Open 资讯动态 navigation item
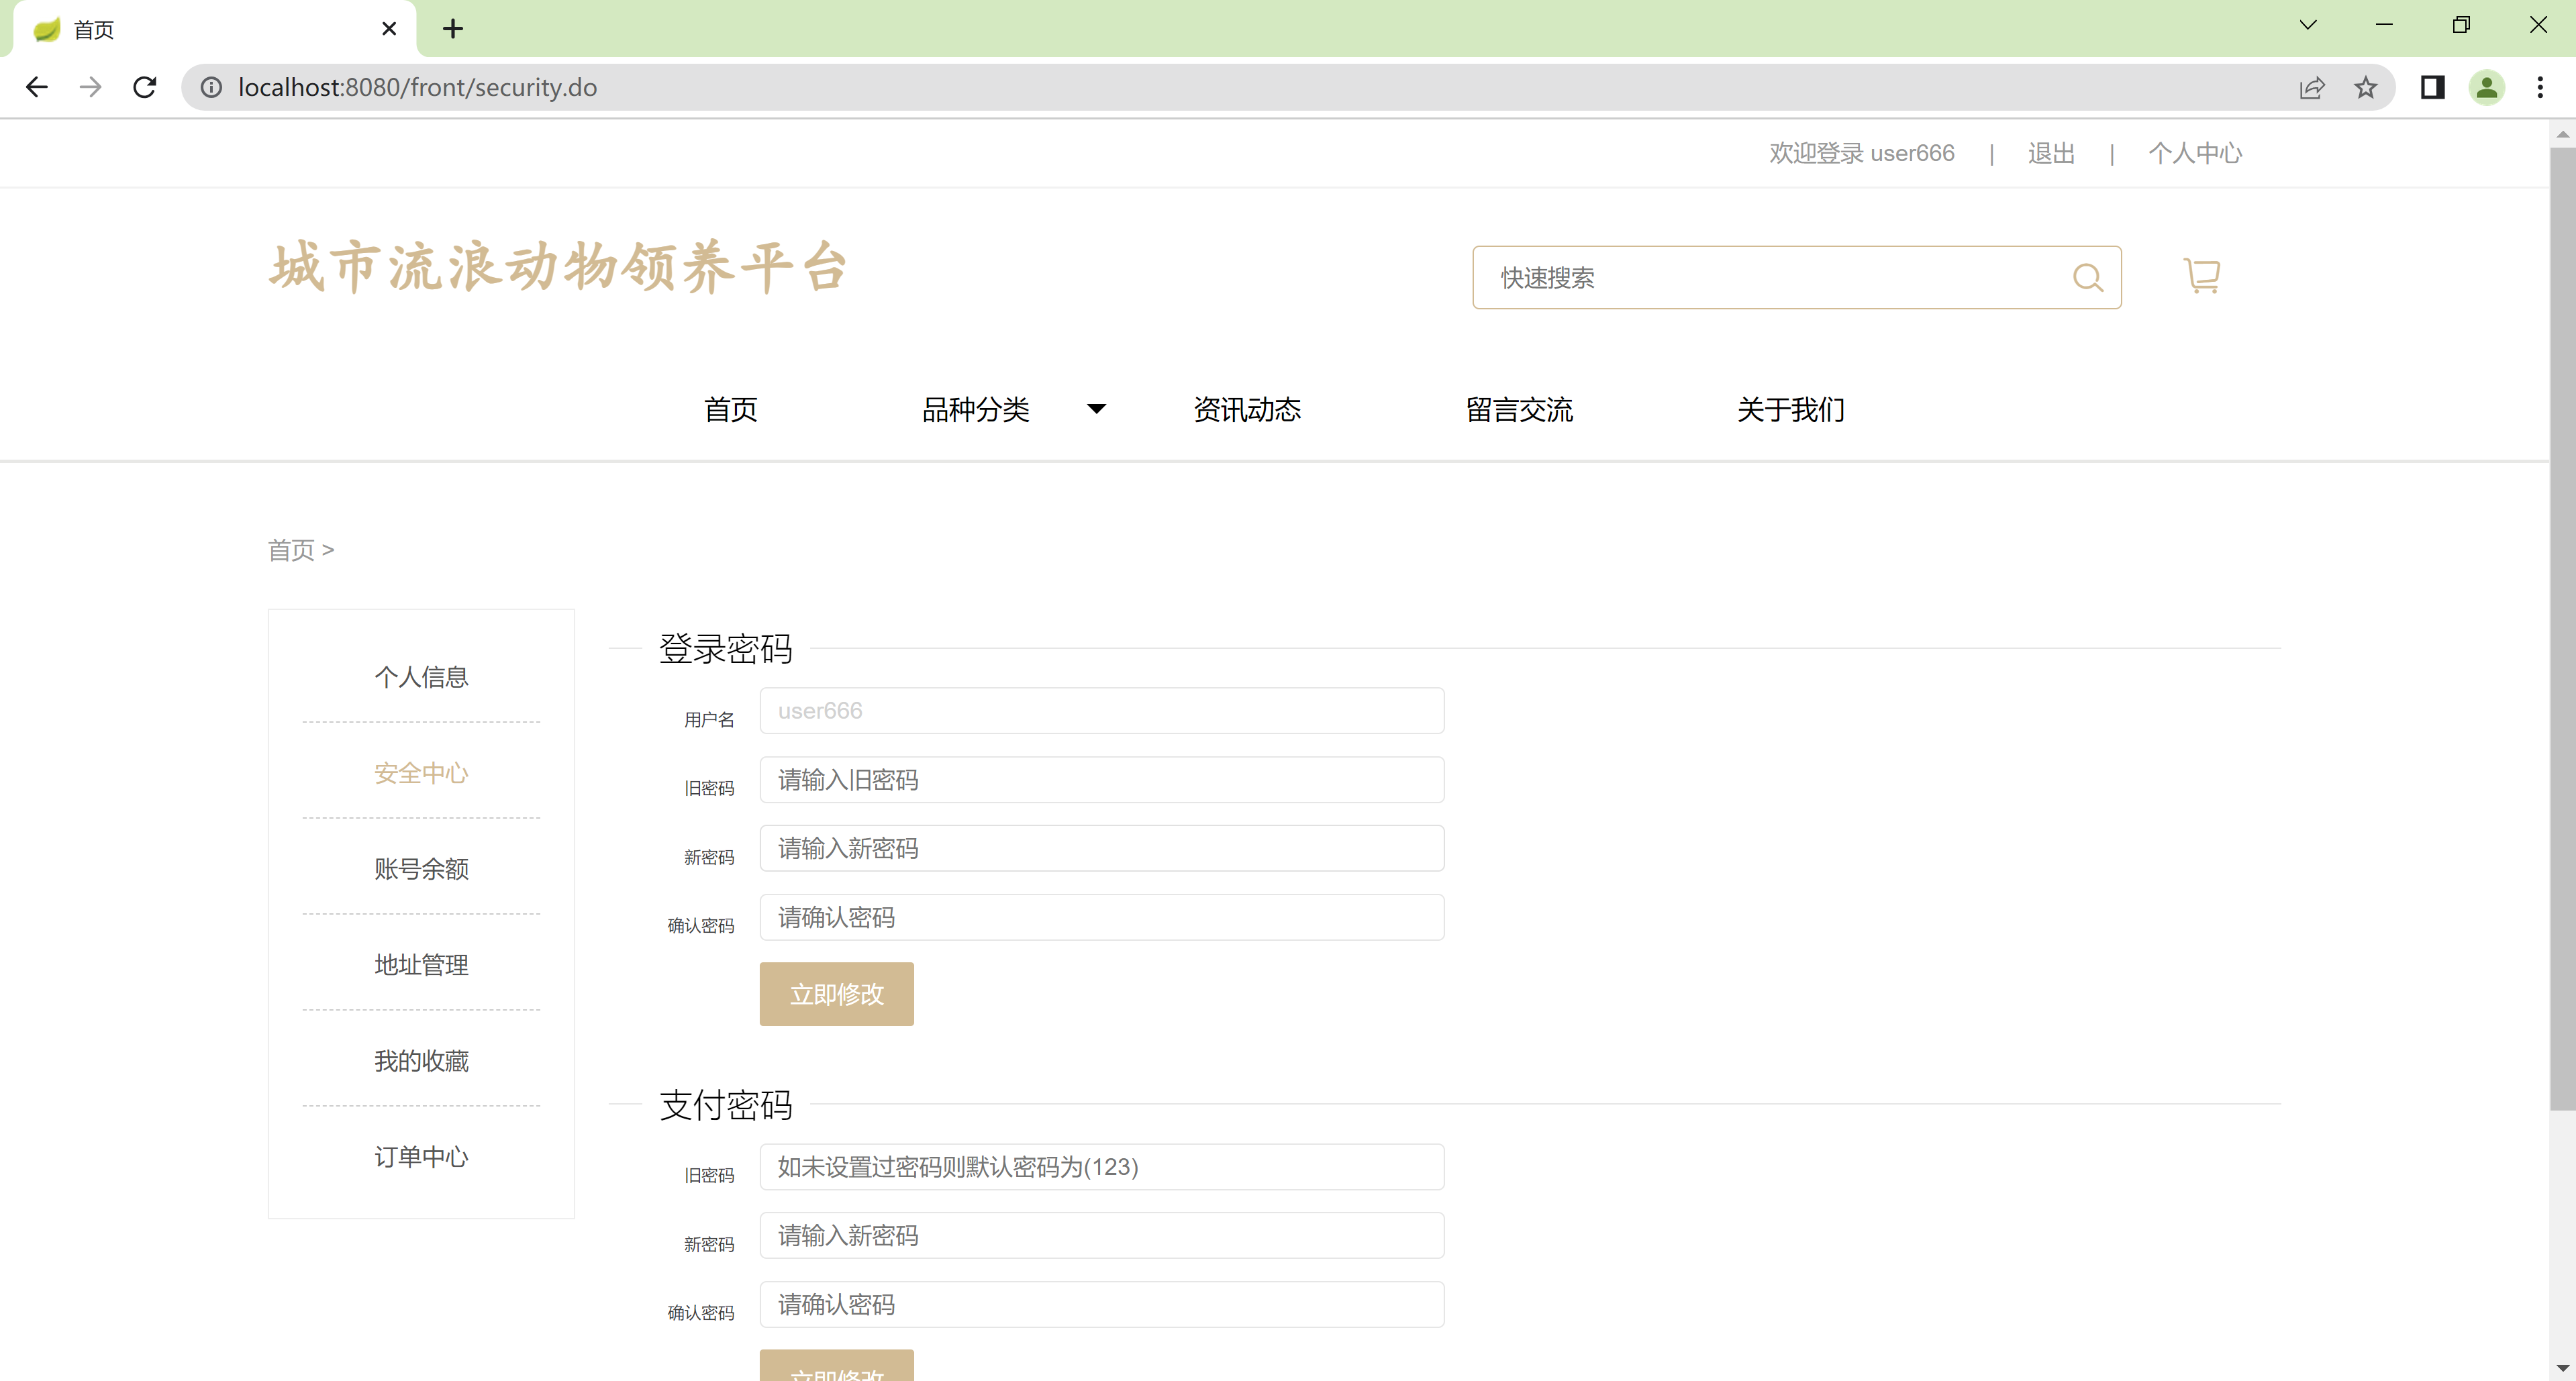Viewport: 2576px width, 1381px height. (1247, 409)
